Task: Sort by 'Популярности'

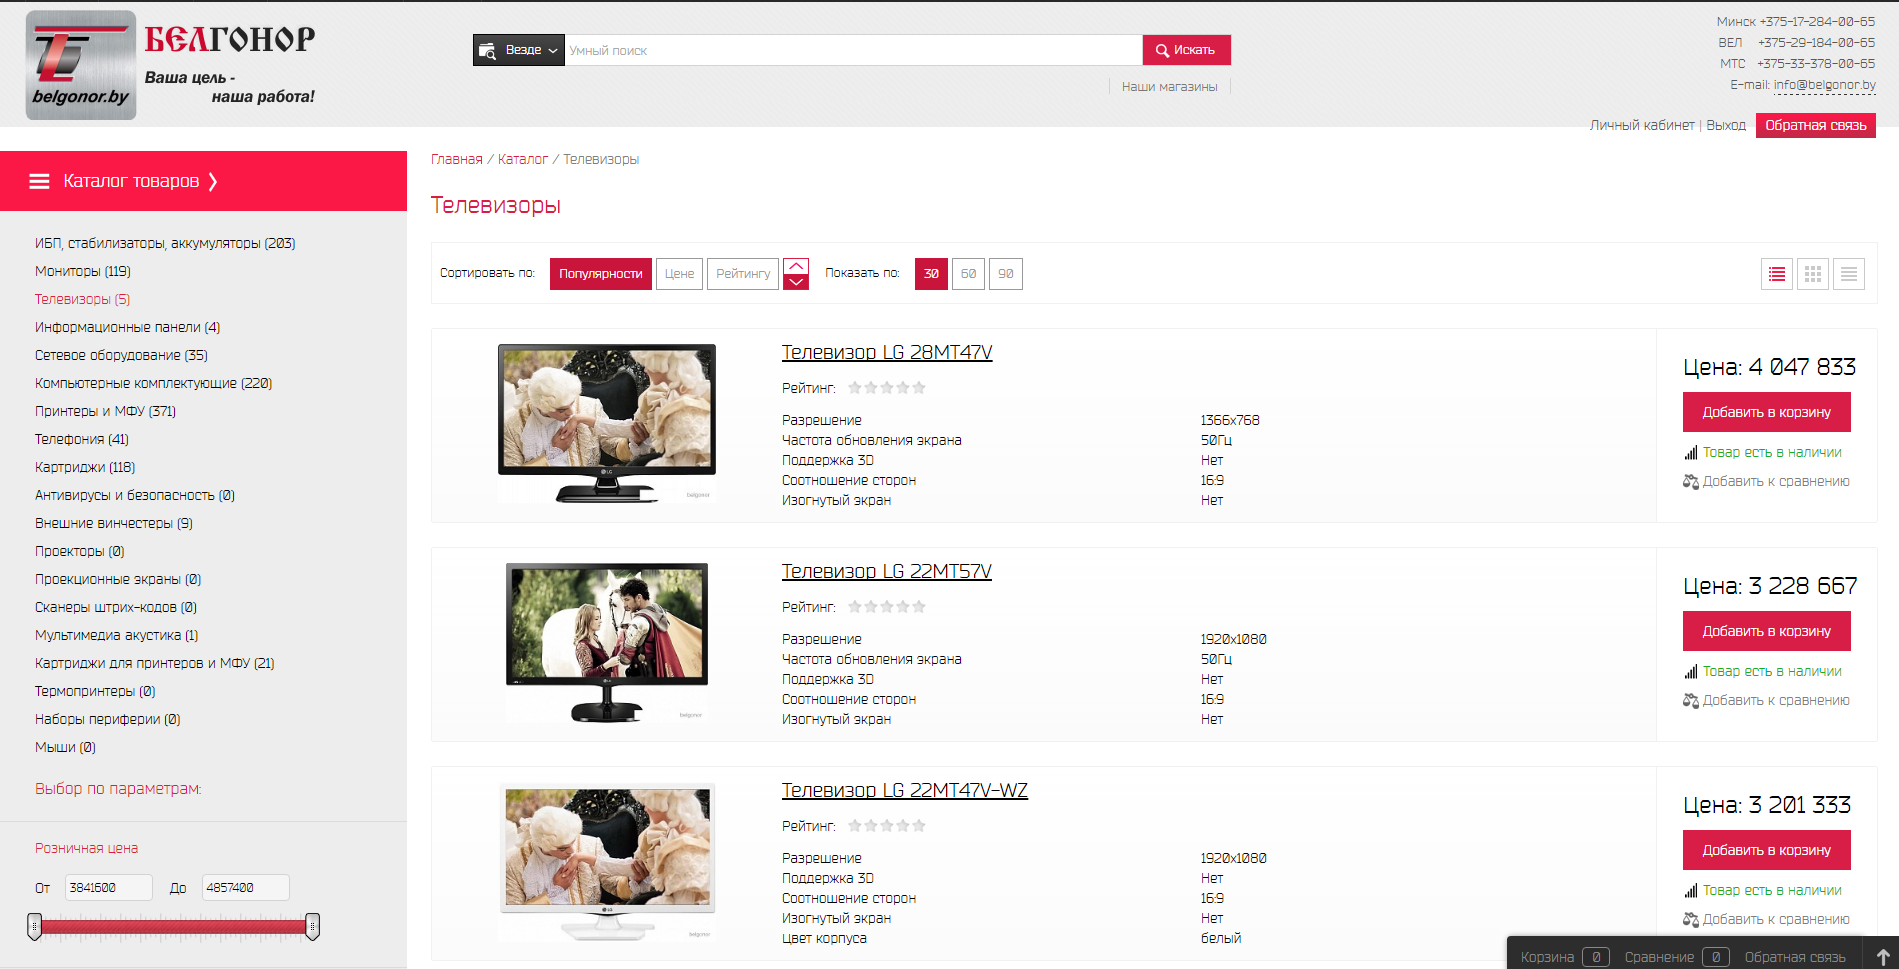Action: coord(601,274)
